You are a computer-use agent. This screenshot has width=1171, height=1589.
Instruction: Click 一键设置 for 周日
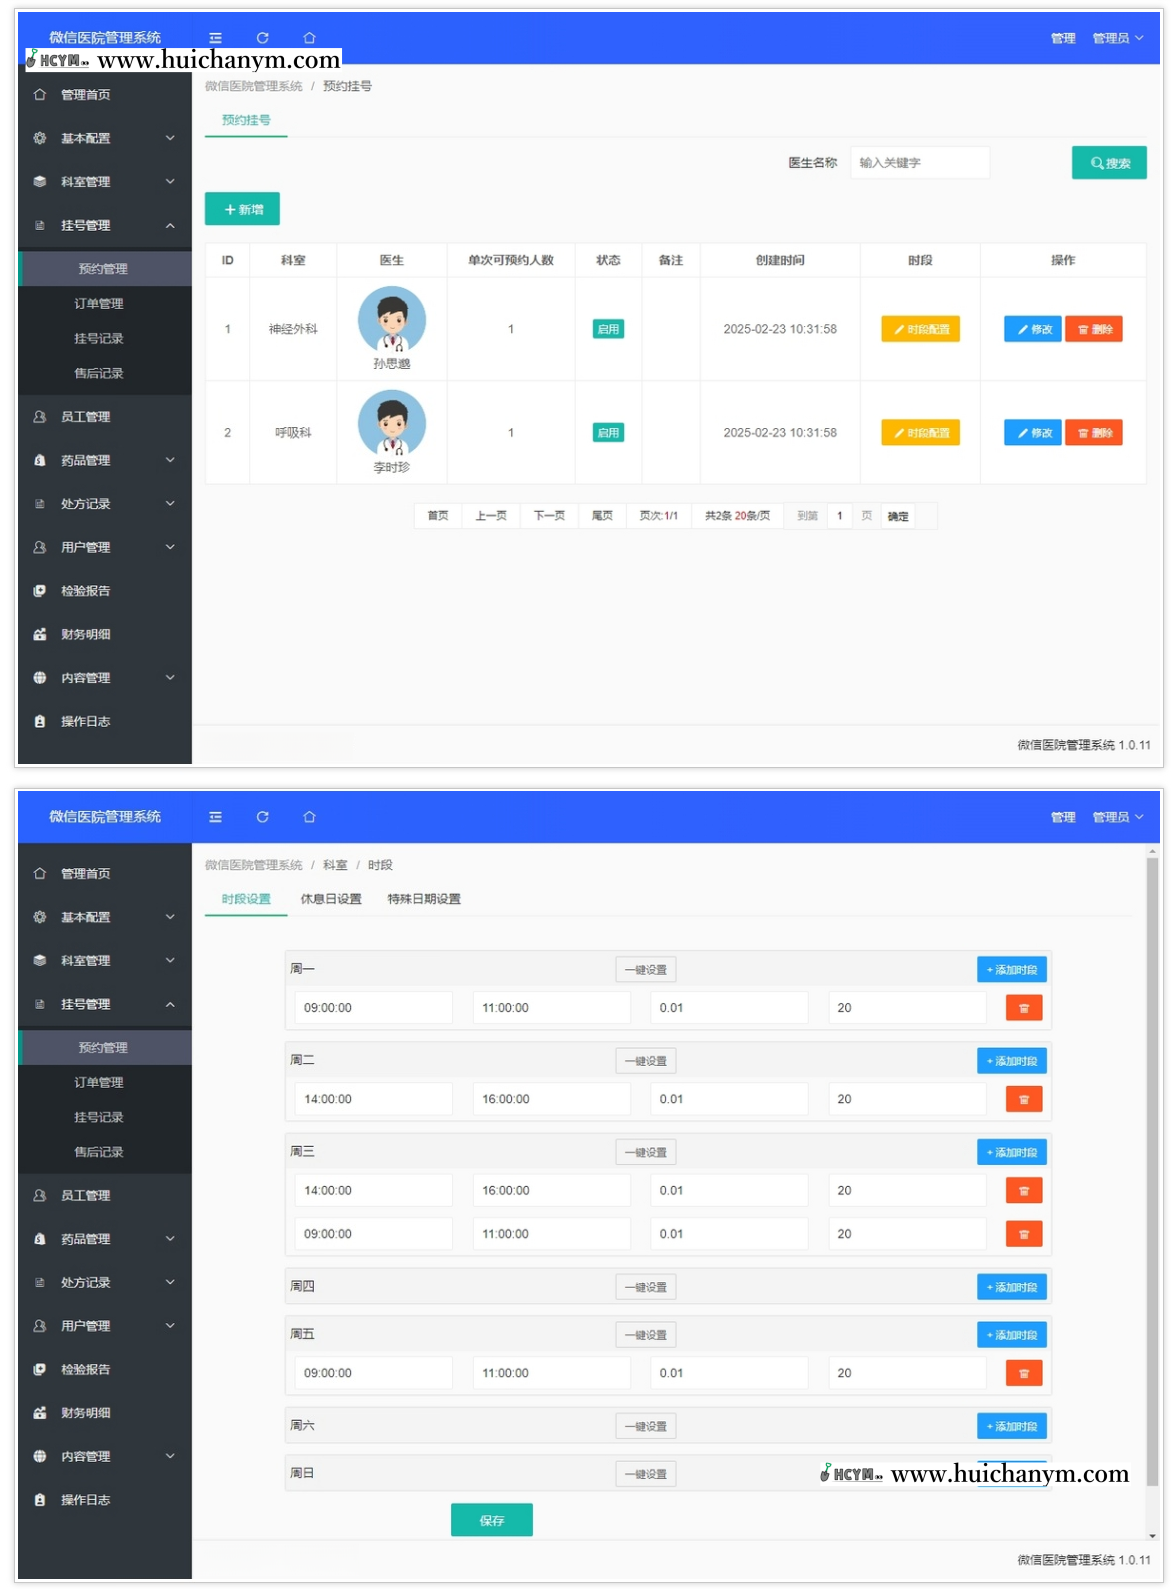click(x=646, y=1474)
